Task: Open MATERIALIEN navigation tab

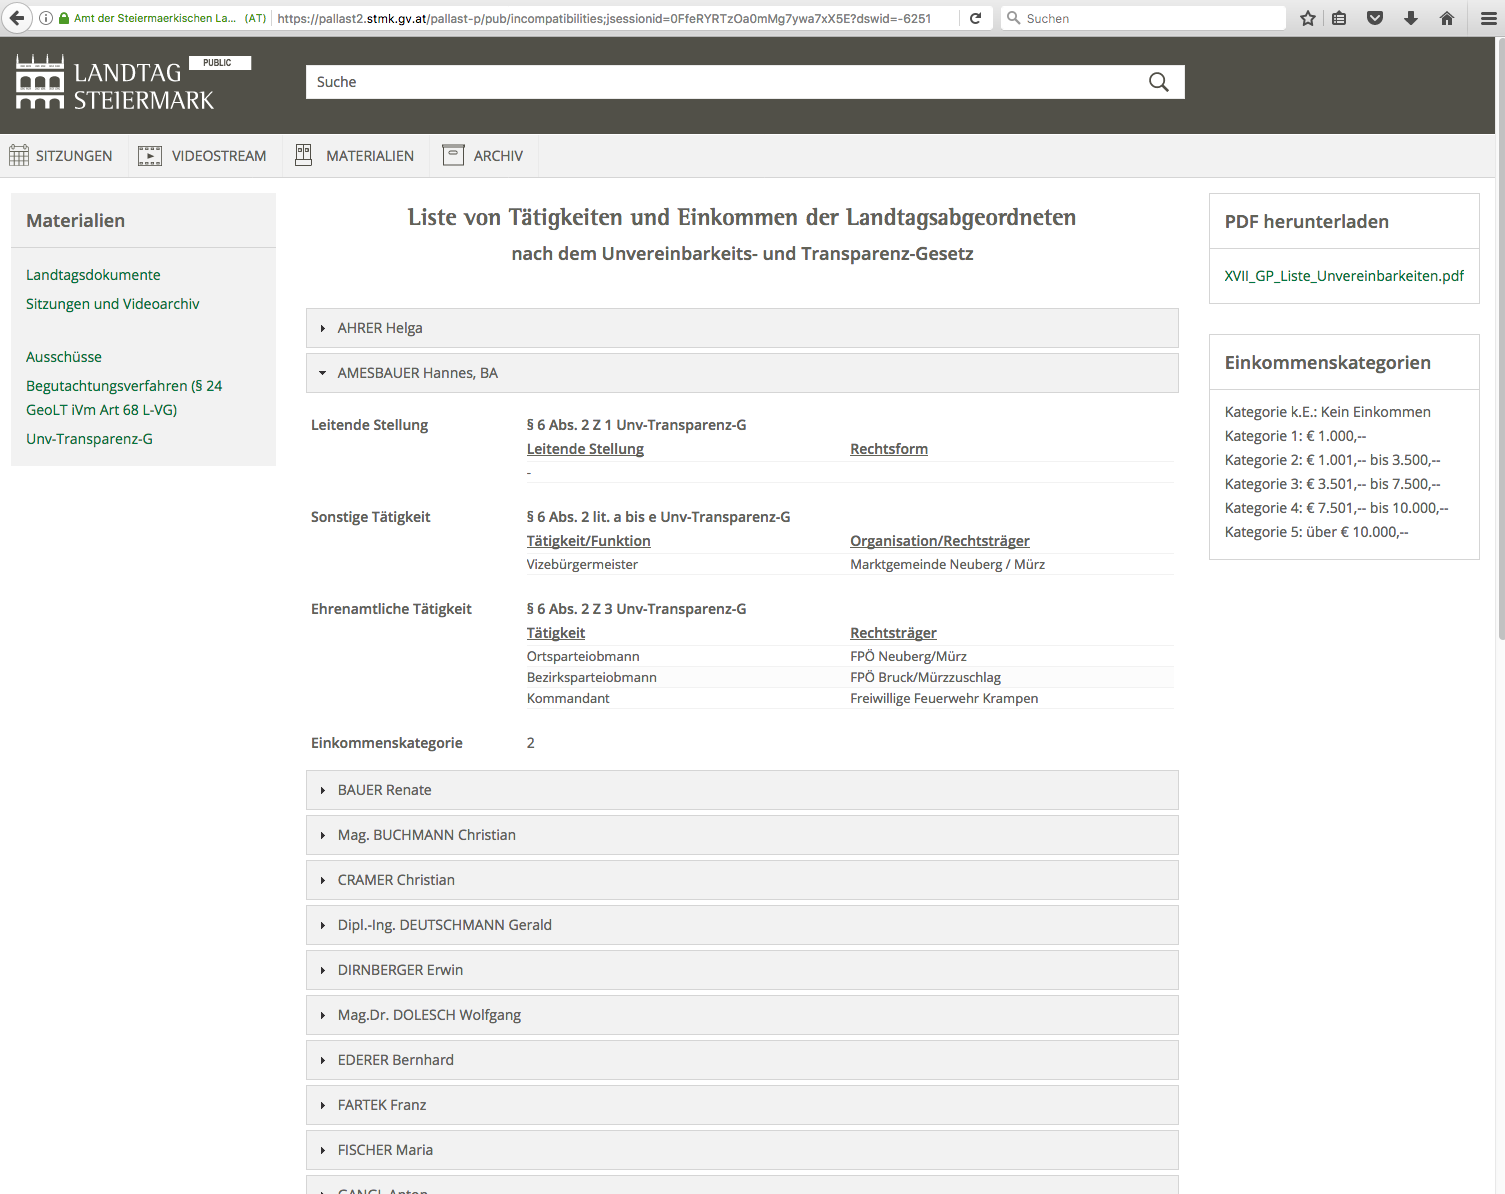Action: tap(356, 156)
